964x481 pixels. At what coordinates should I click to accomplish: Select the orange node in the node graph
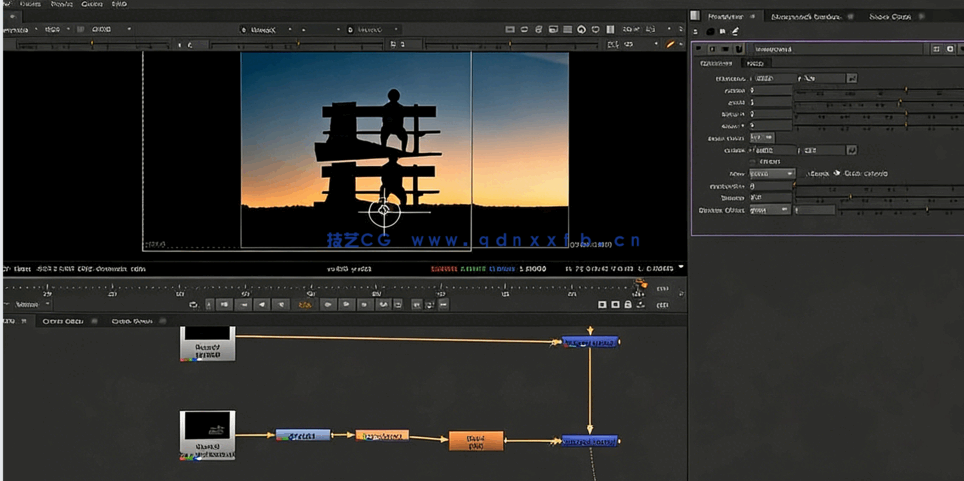[476, 440]
